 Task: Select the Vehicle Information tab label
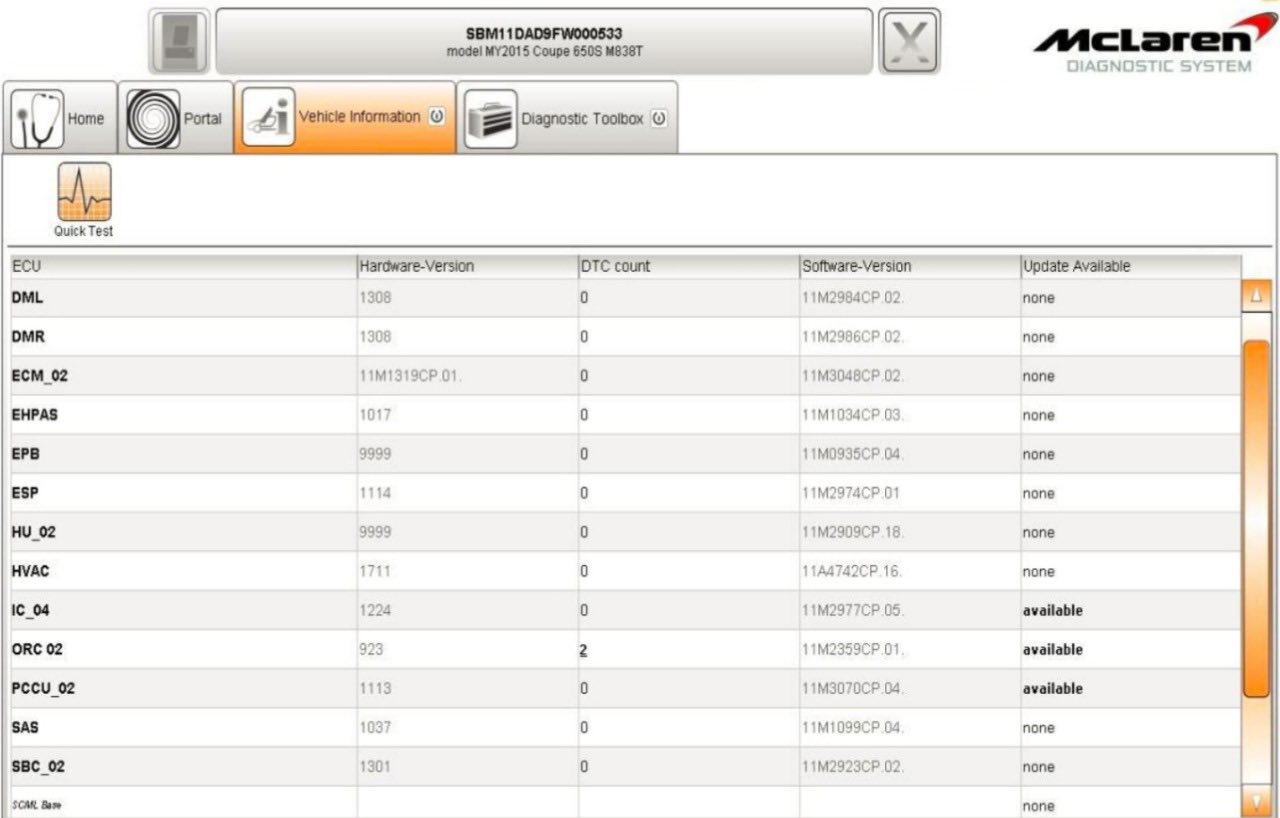pos(360,117)
